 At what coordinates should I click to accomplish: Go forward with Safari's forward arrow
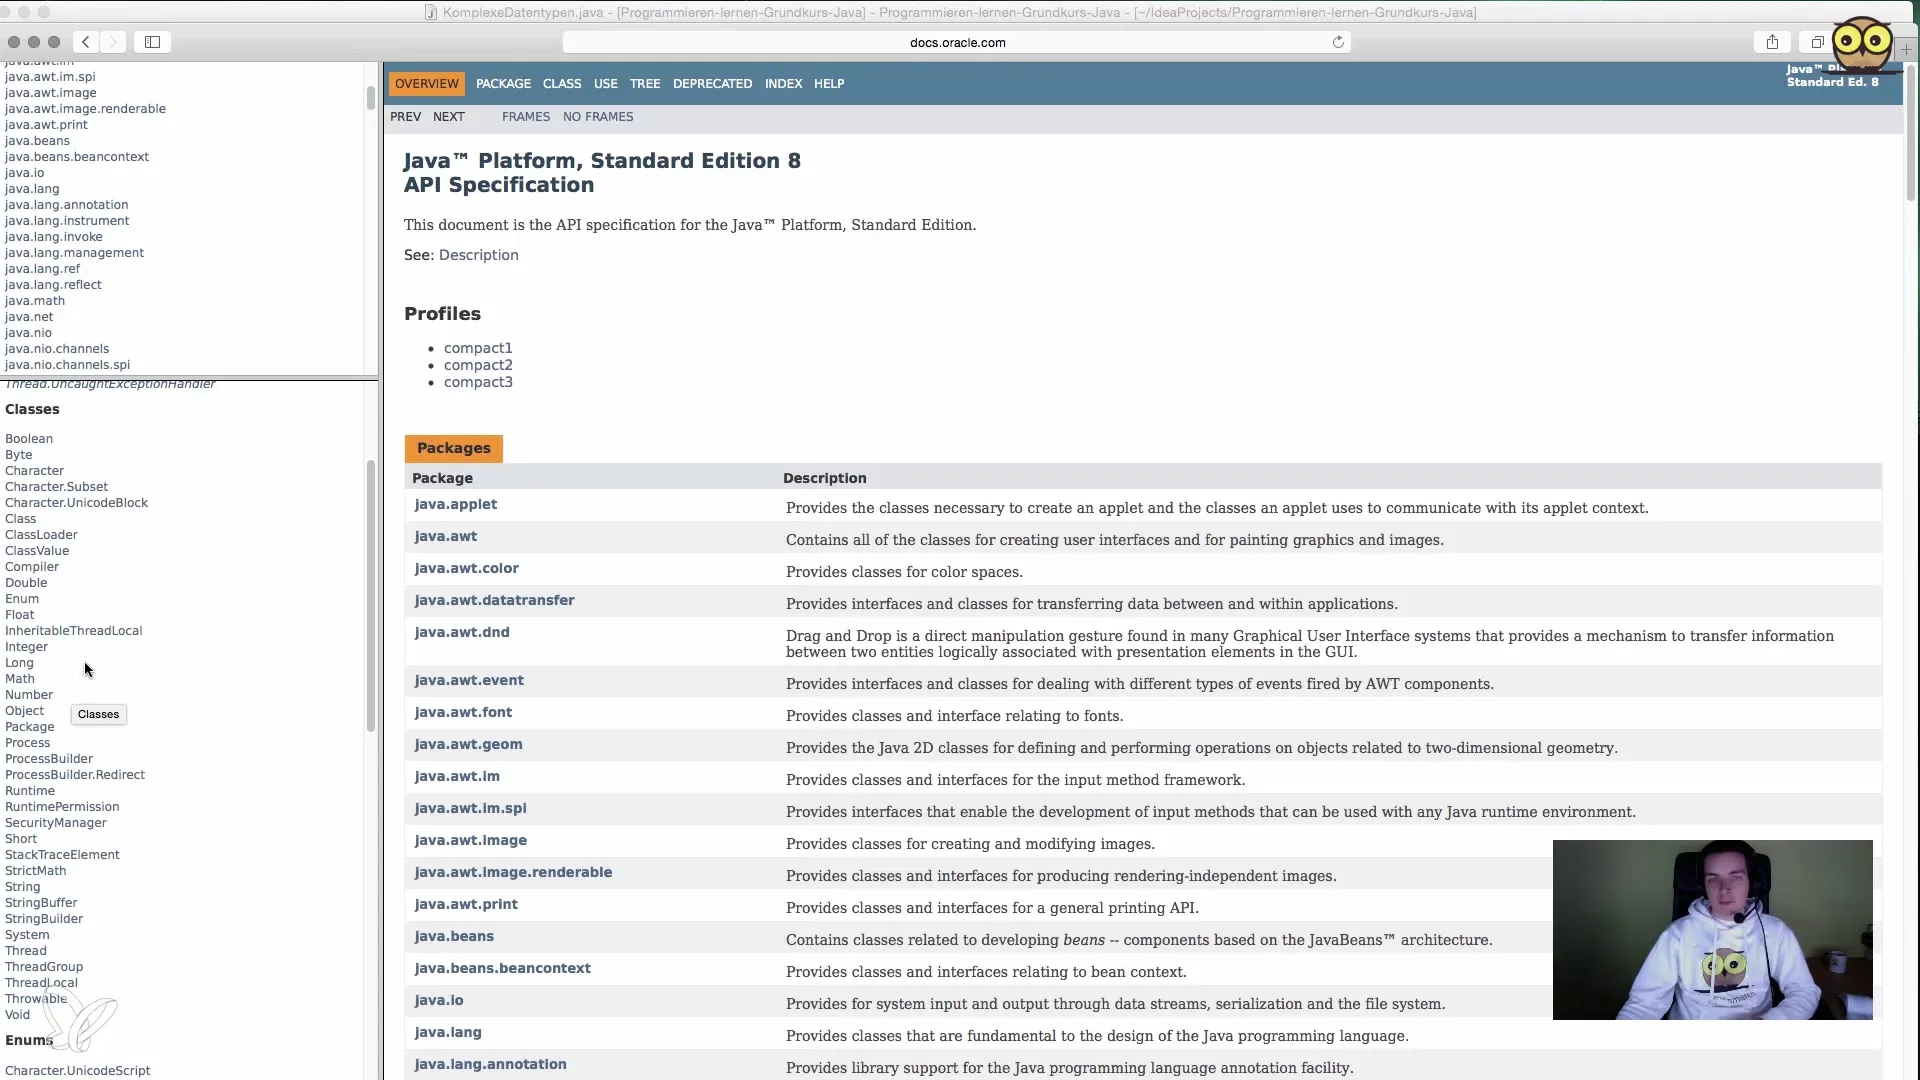[x=113, y=42]
